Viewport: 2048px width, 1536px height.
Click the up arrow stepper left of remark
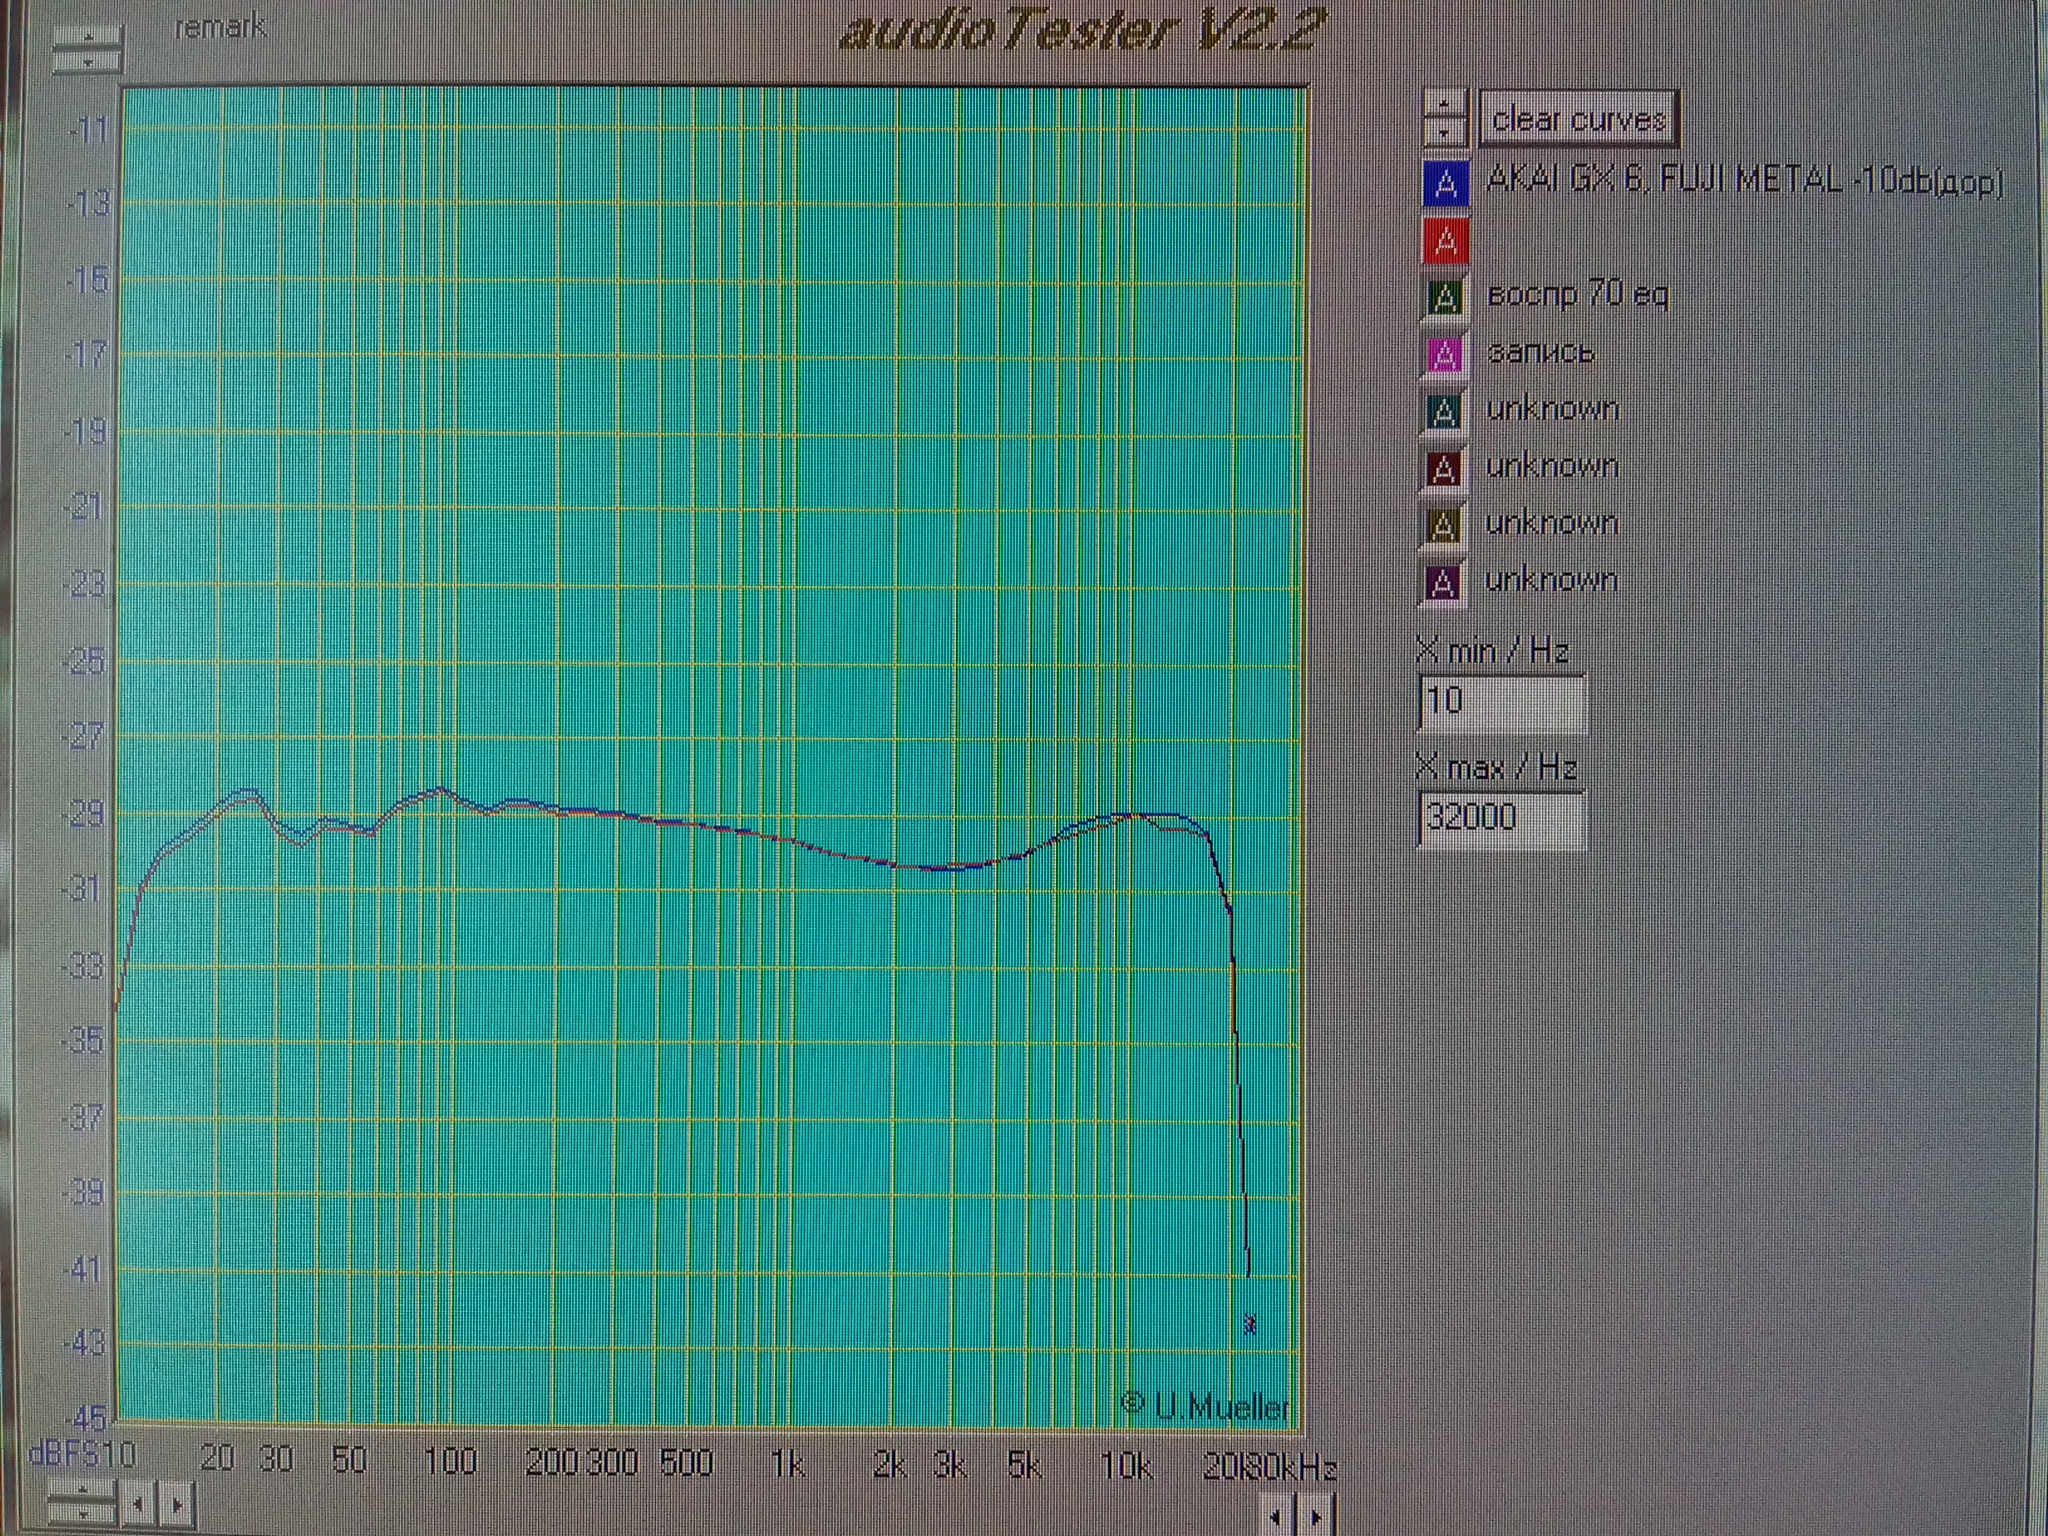click(88, 37)
